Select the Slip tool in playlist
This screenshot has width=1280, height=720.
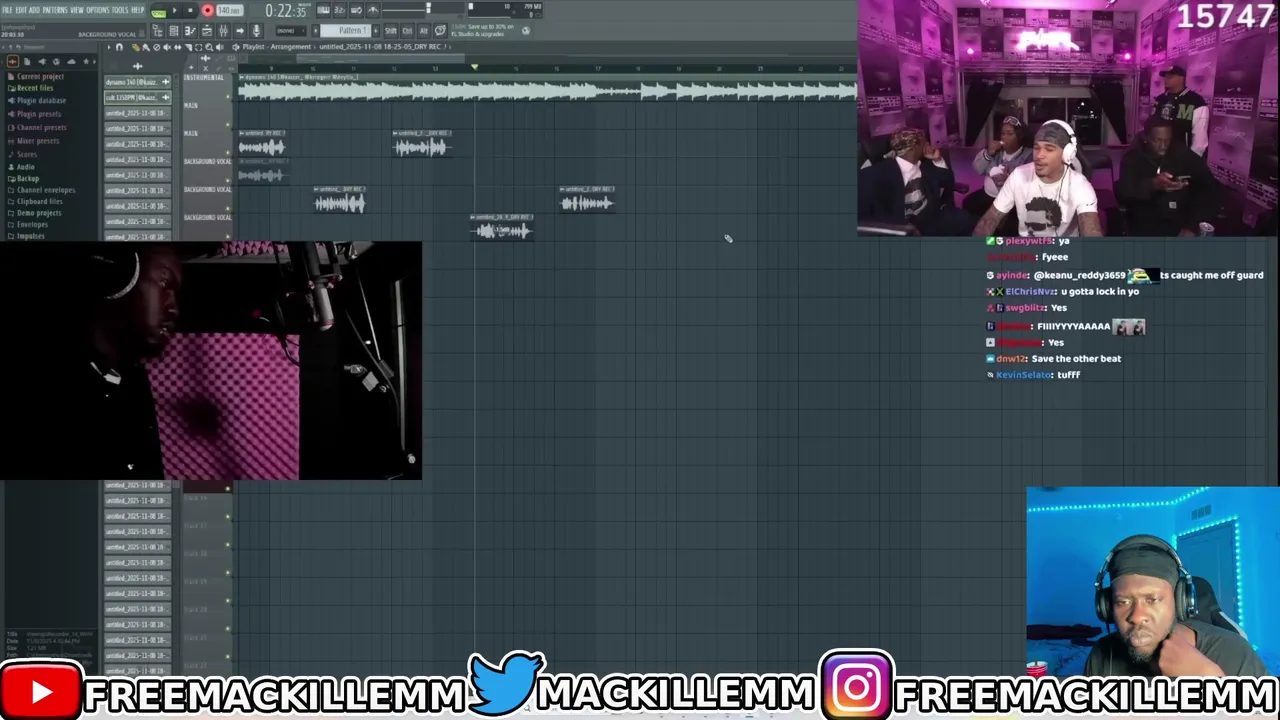click(177, 47)
